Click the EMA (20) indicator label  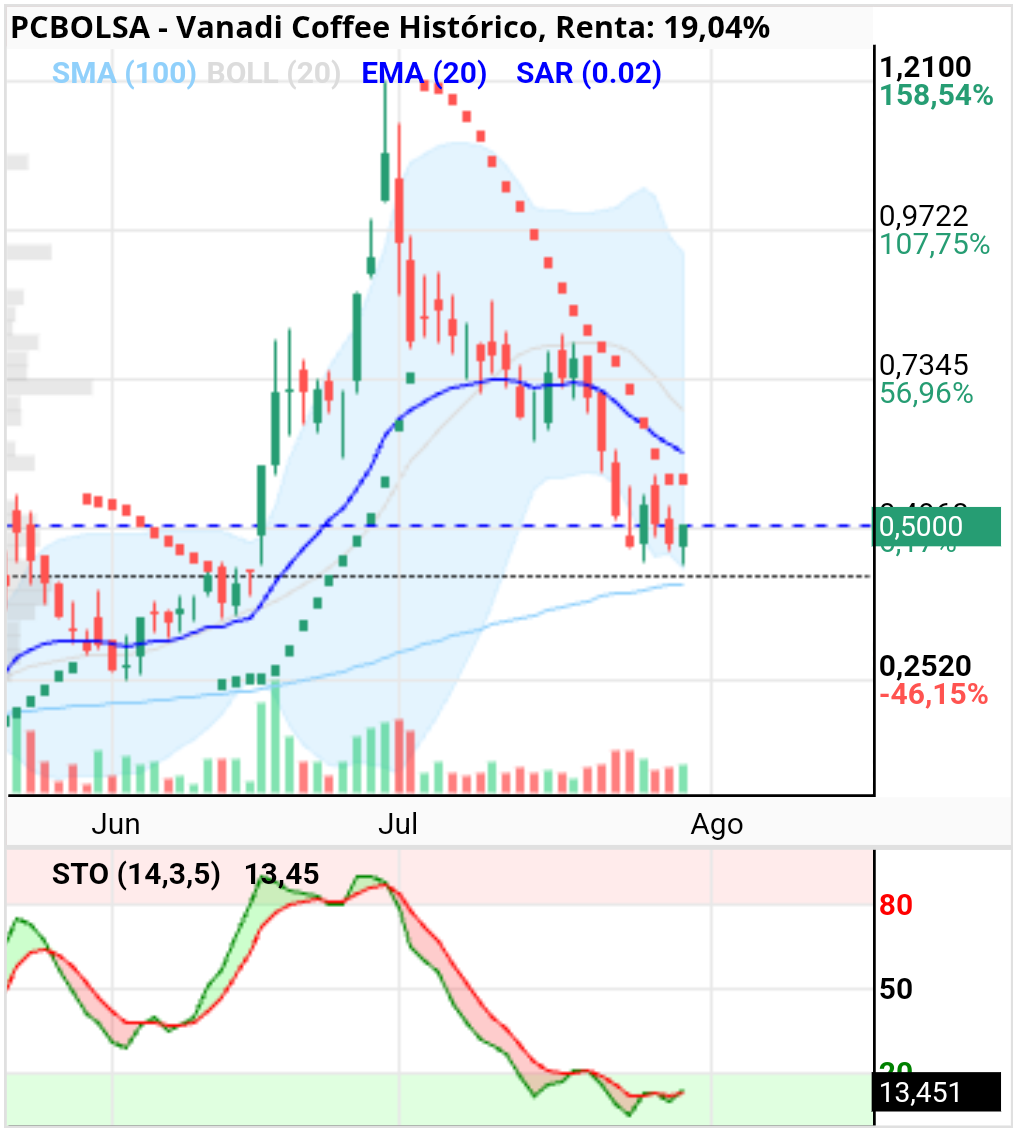424,74
